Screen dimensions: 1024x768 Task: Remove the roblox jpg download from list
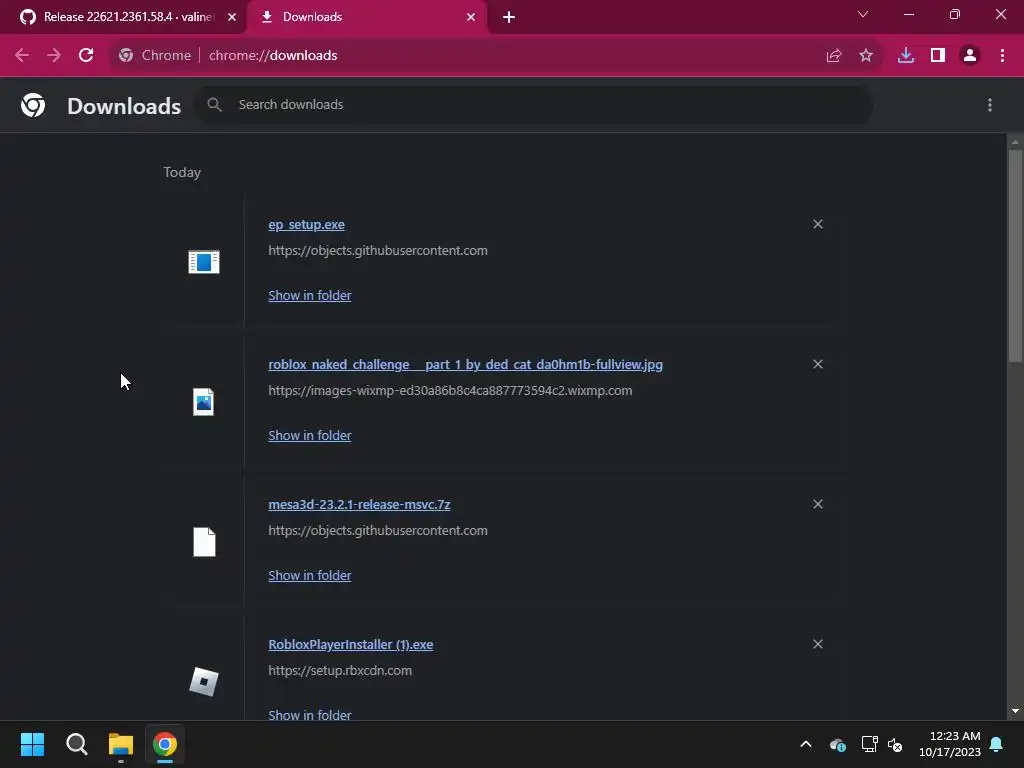coord(818,364)
